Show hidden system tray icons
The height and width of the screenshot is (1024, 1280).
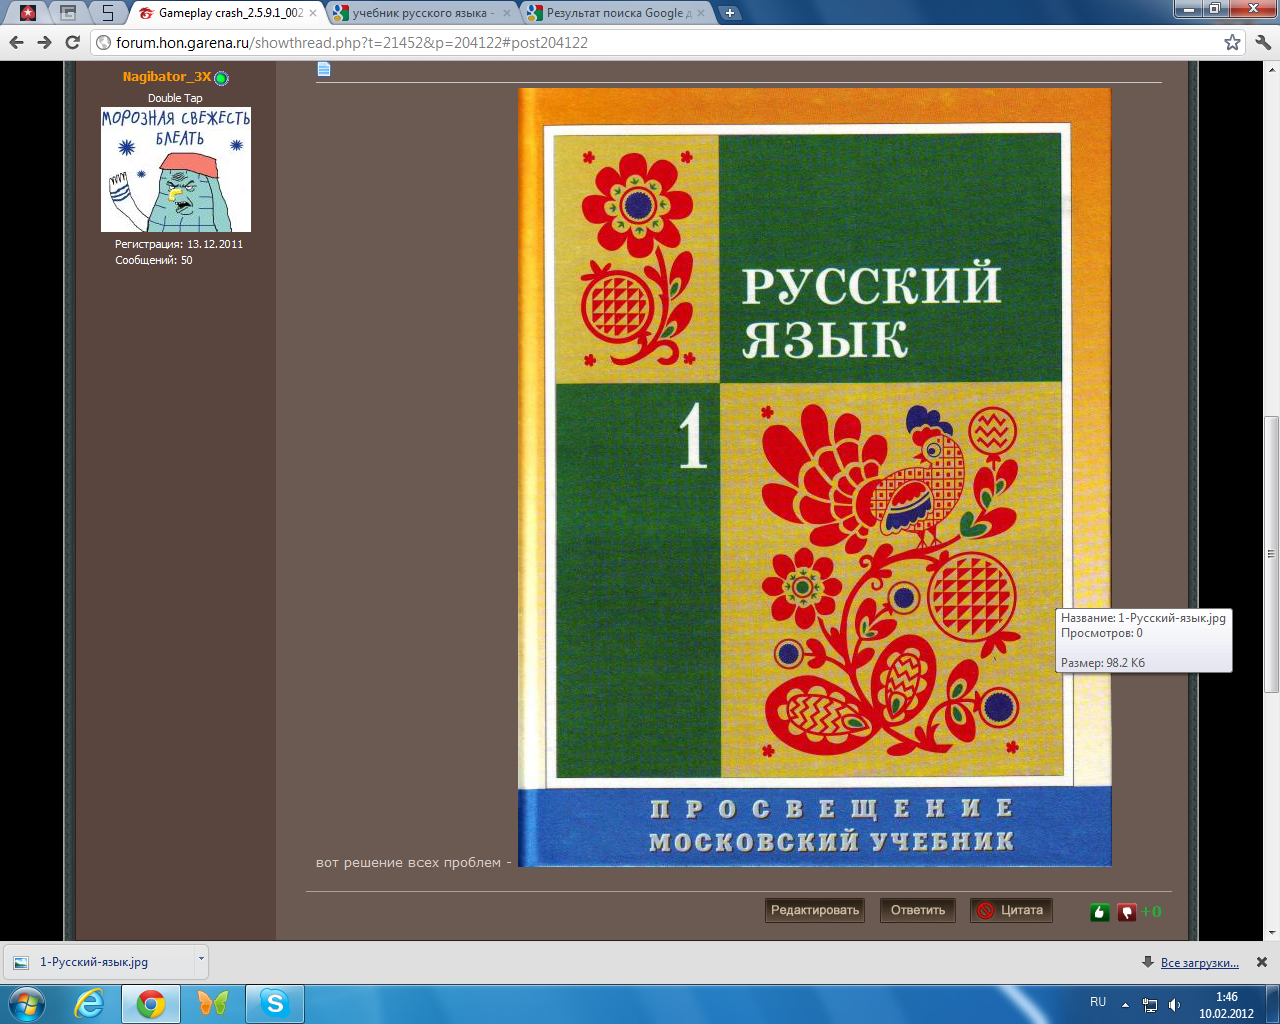tap(1125, 1004)
